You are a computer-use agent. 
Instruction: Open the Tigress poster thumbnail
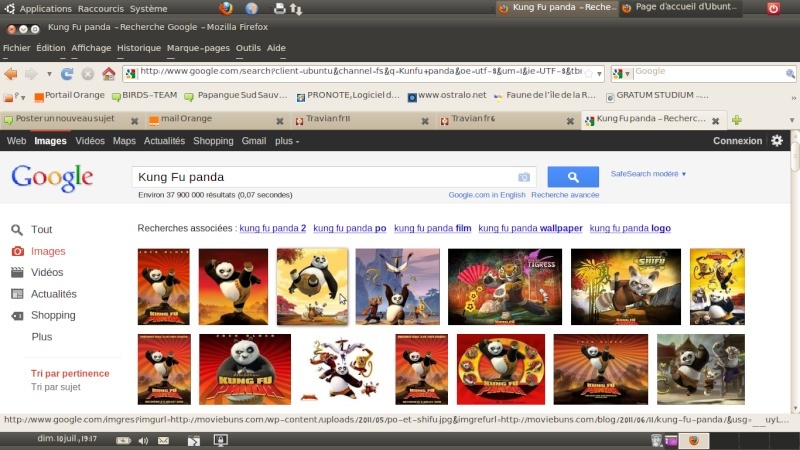click(x=505, y=287)
